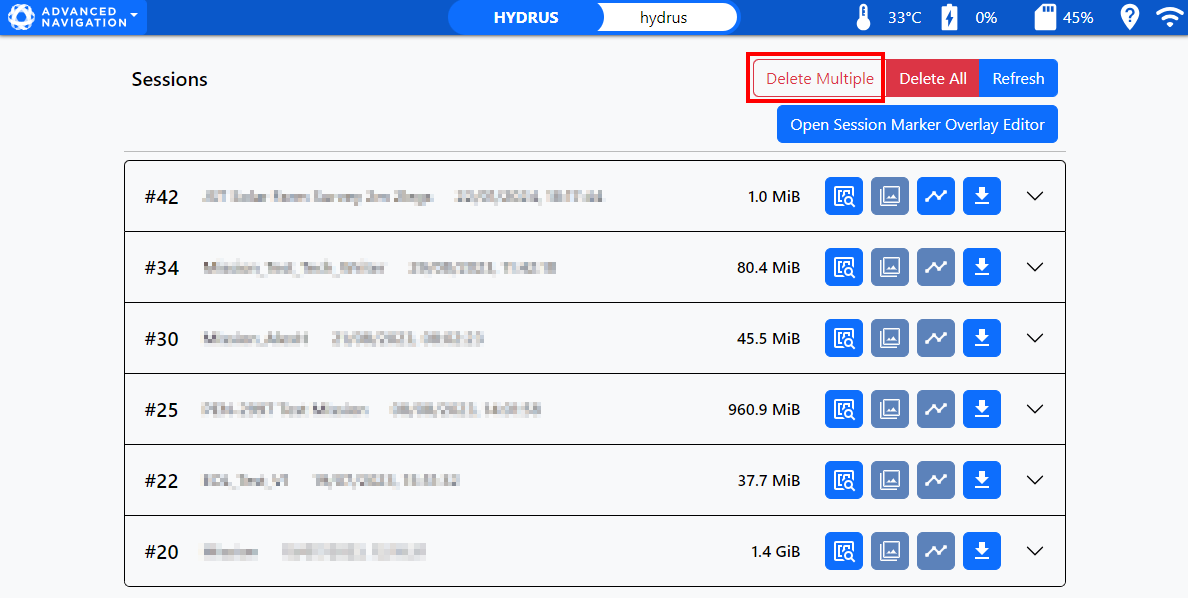The width and height of the screenshot is (1188, 598).
Task: Switch to the hydrus device tab
Action: tap(664, 17)
